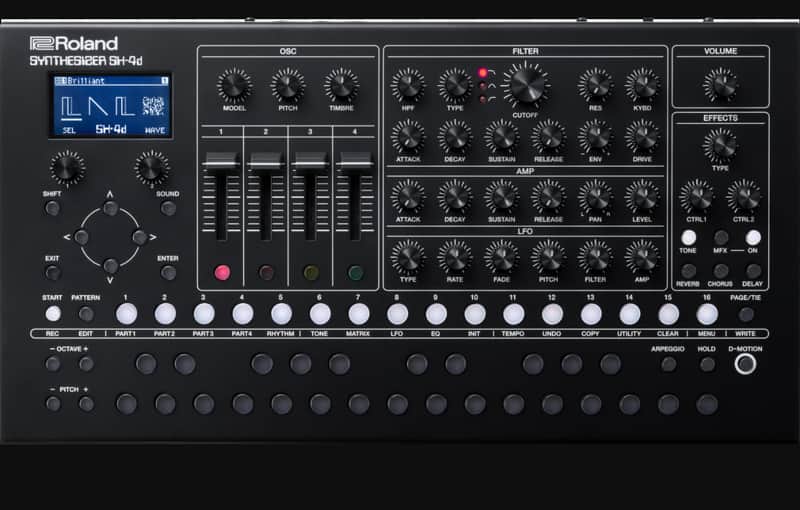
Task: Select step button 16 (MENU)
Action: pos(707,314)
